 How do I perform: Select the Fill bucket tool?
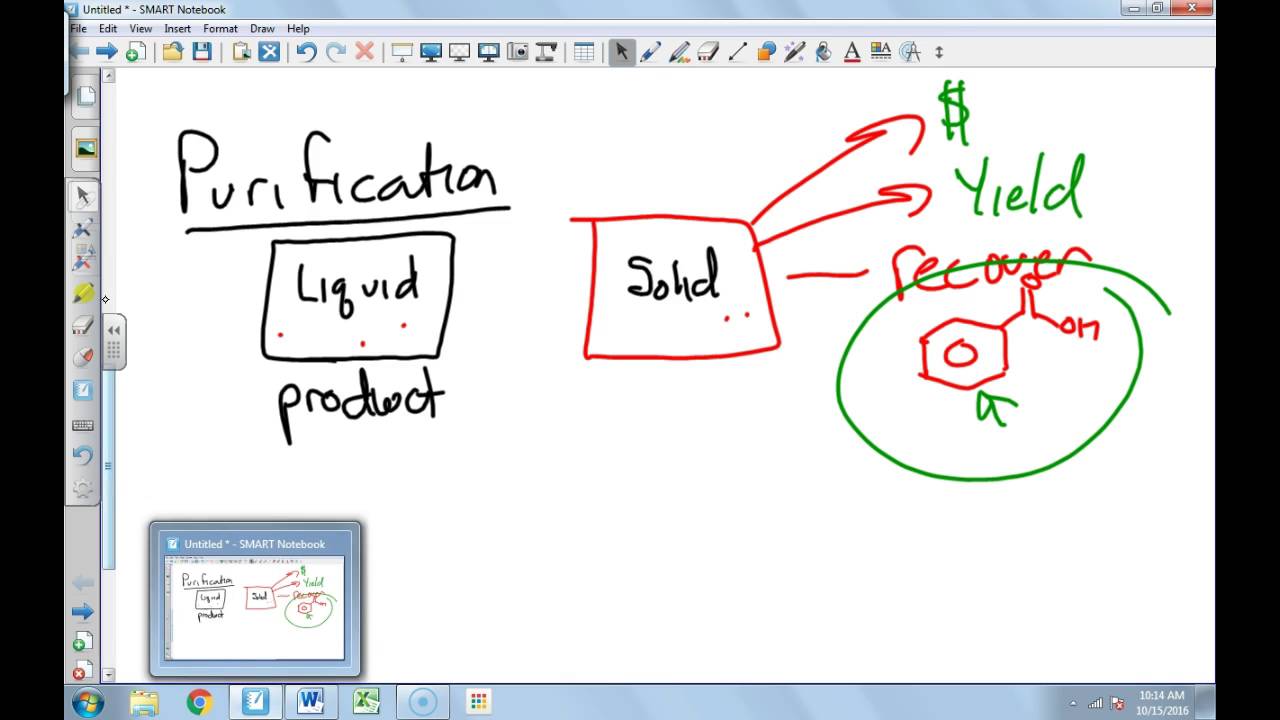(823, 52)
